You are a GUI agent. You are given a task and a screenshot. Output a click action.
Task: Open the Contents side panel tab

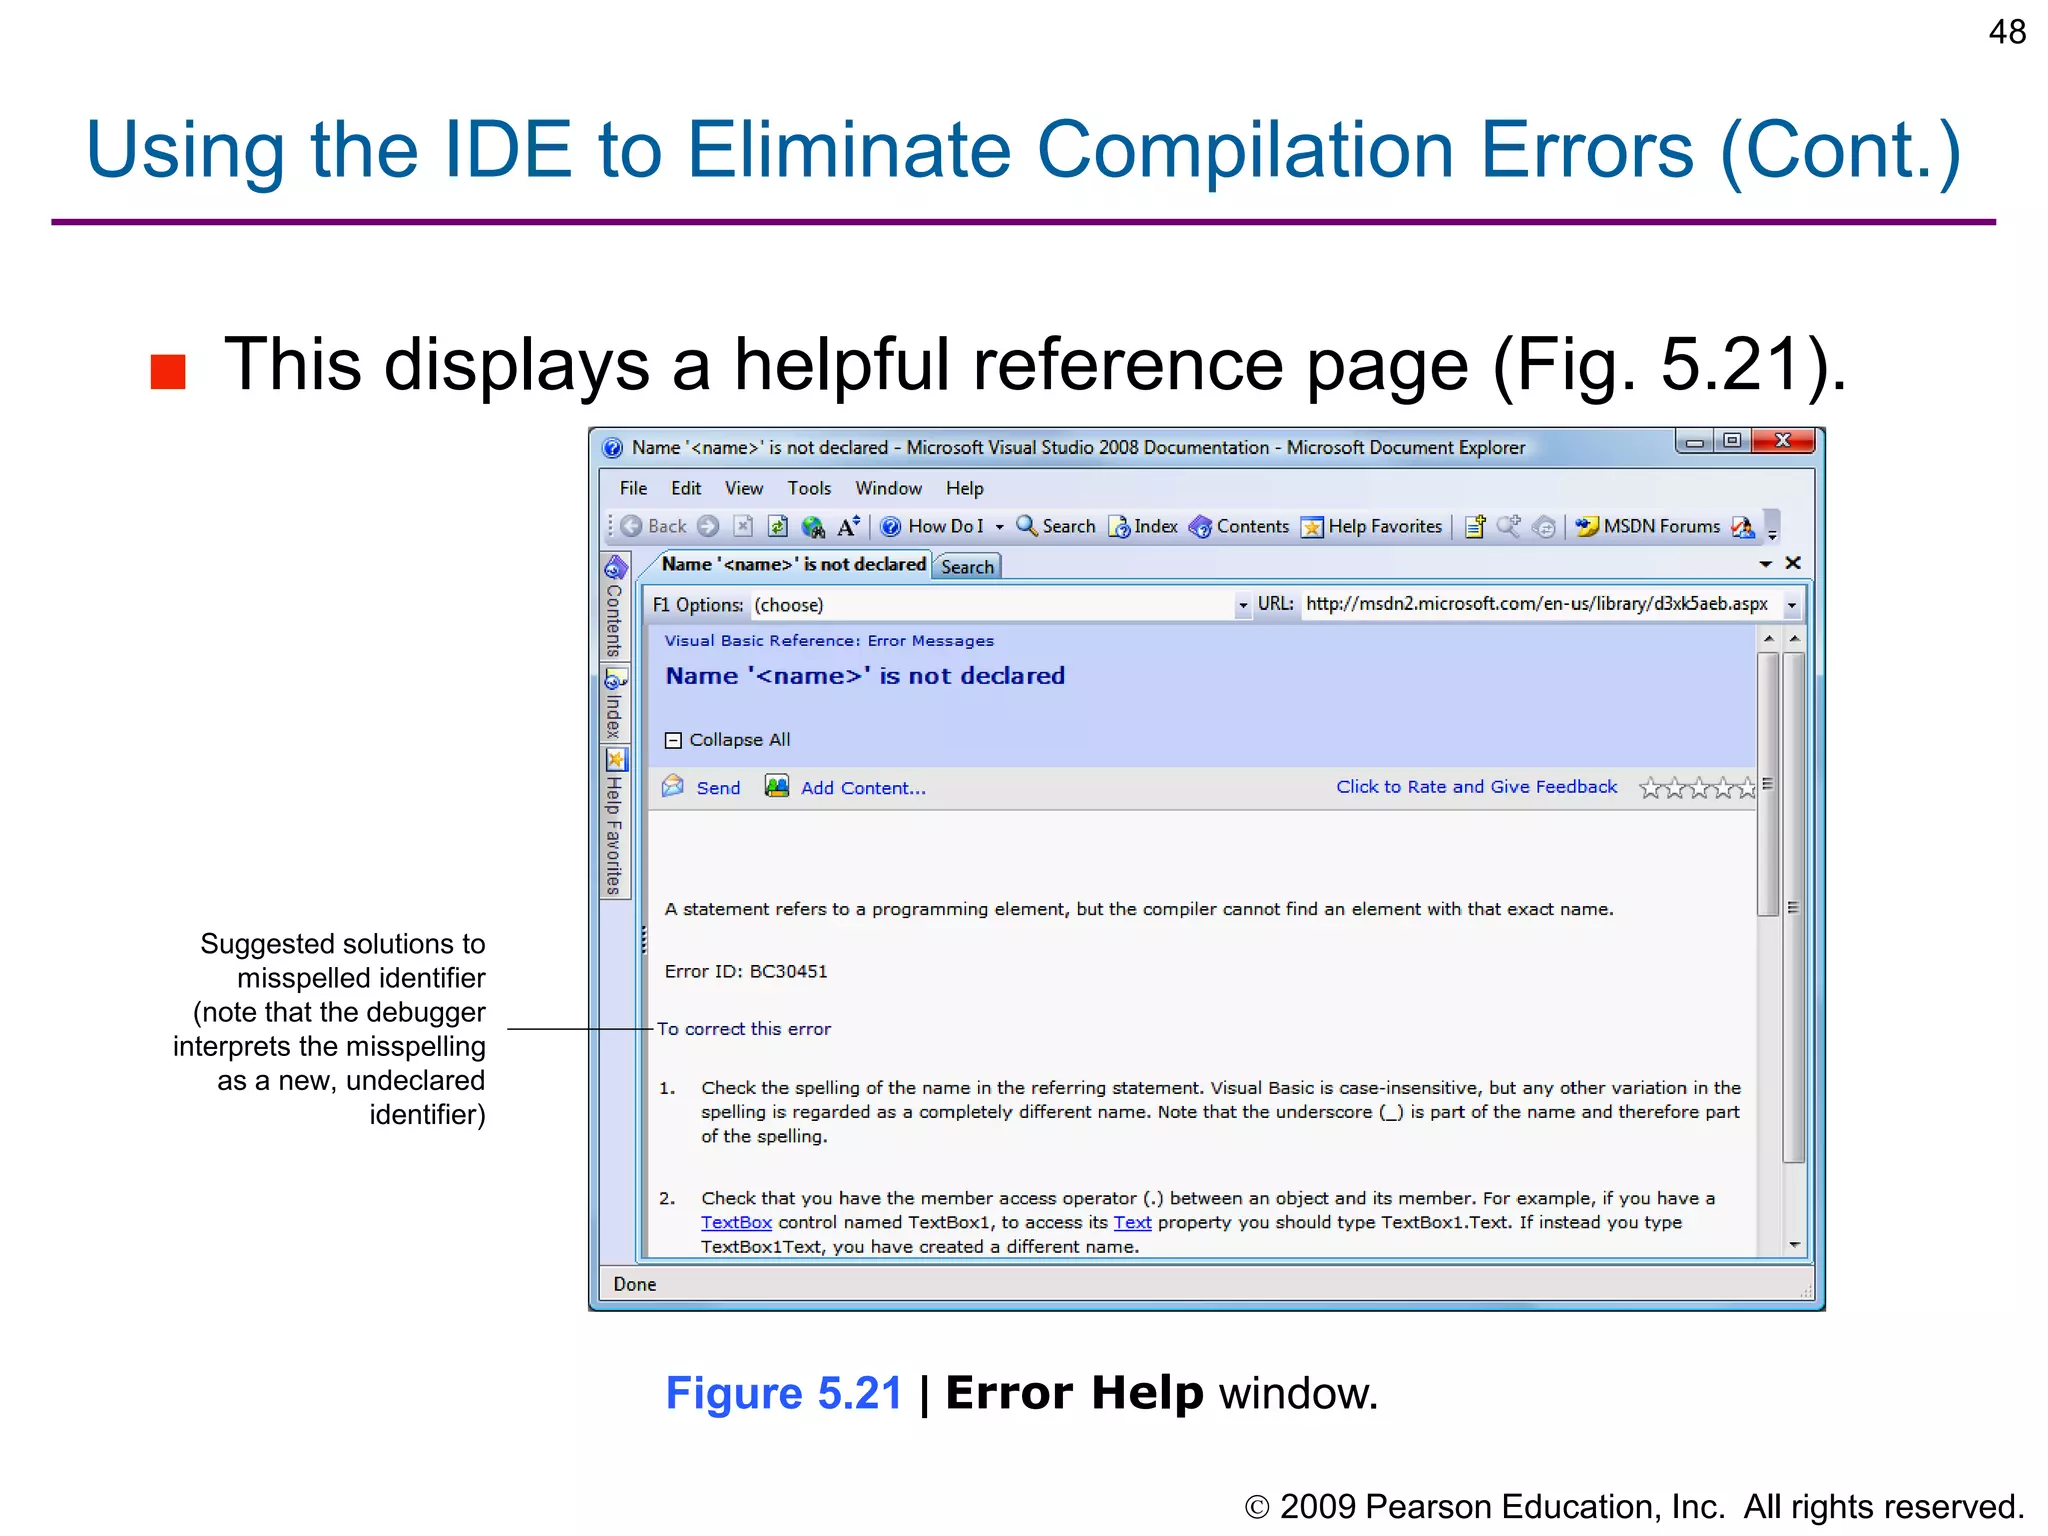614,608
